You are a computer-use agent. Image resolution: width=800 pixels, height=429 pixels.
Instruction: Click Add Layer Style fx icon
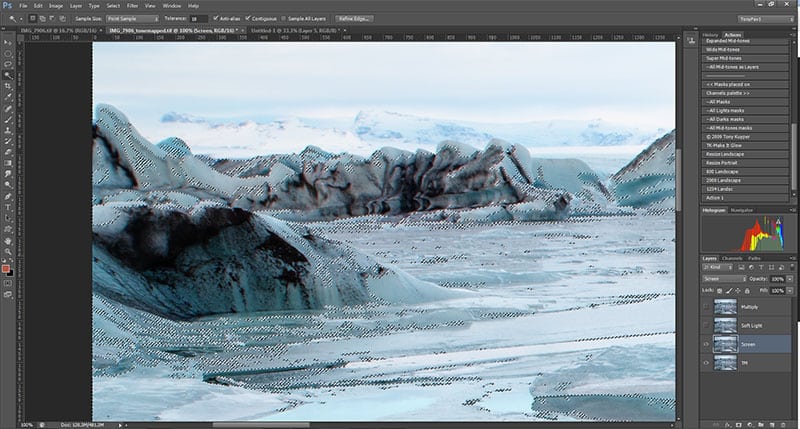click(728, 424)
